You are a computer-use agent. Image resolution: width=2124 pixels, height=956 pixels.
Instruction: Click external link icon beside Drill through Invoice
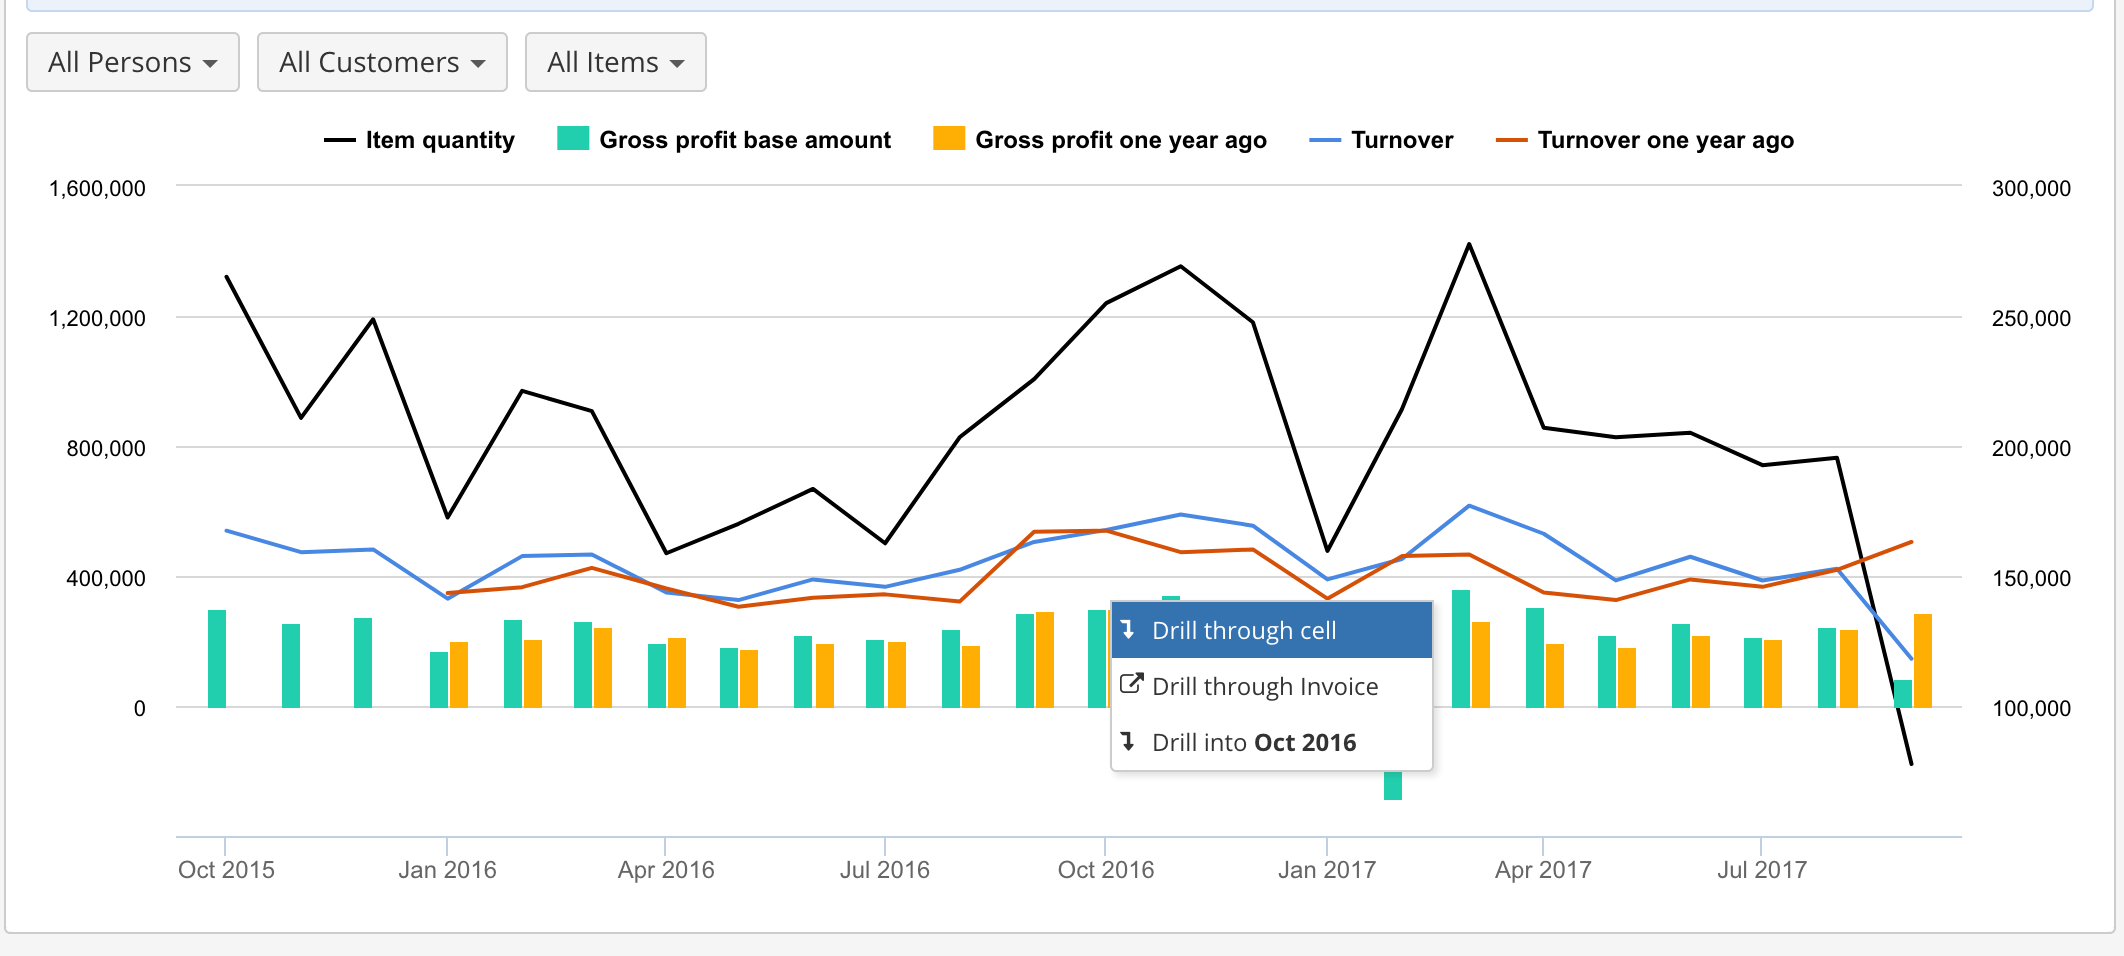(1130, 685)
